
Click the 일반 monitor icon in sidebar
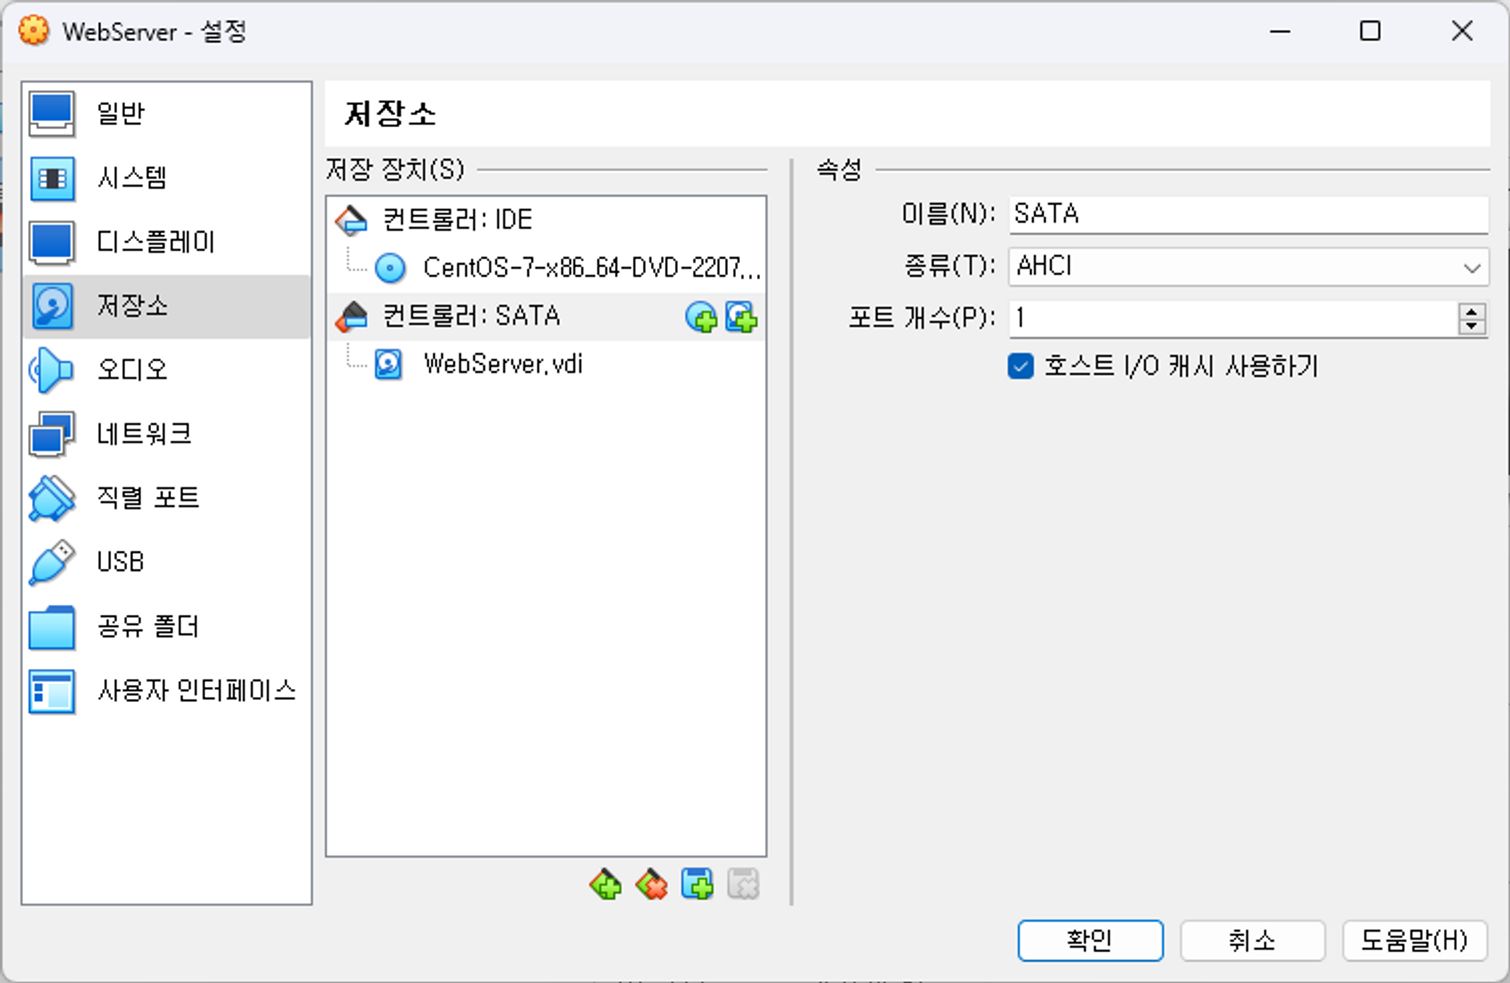tap(52, 113)
